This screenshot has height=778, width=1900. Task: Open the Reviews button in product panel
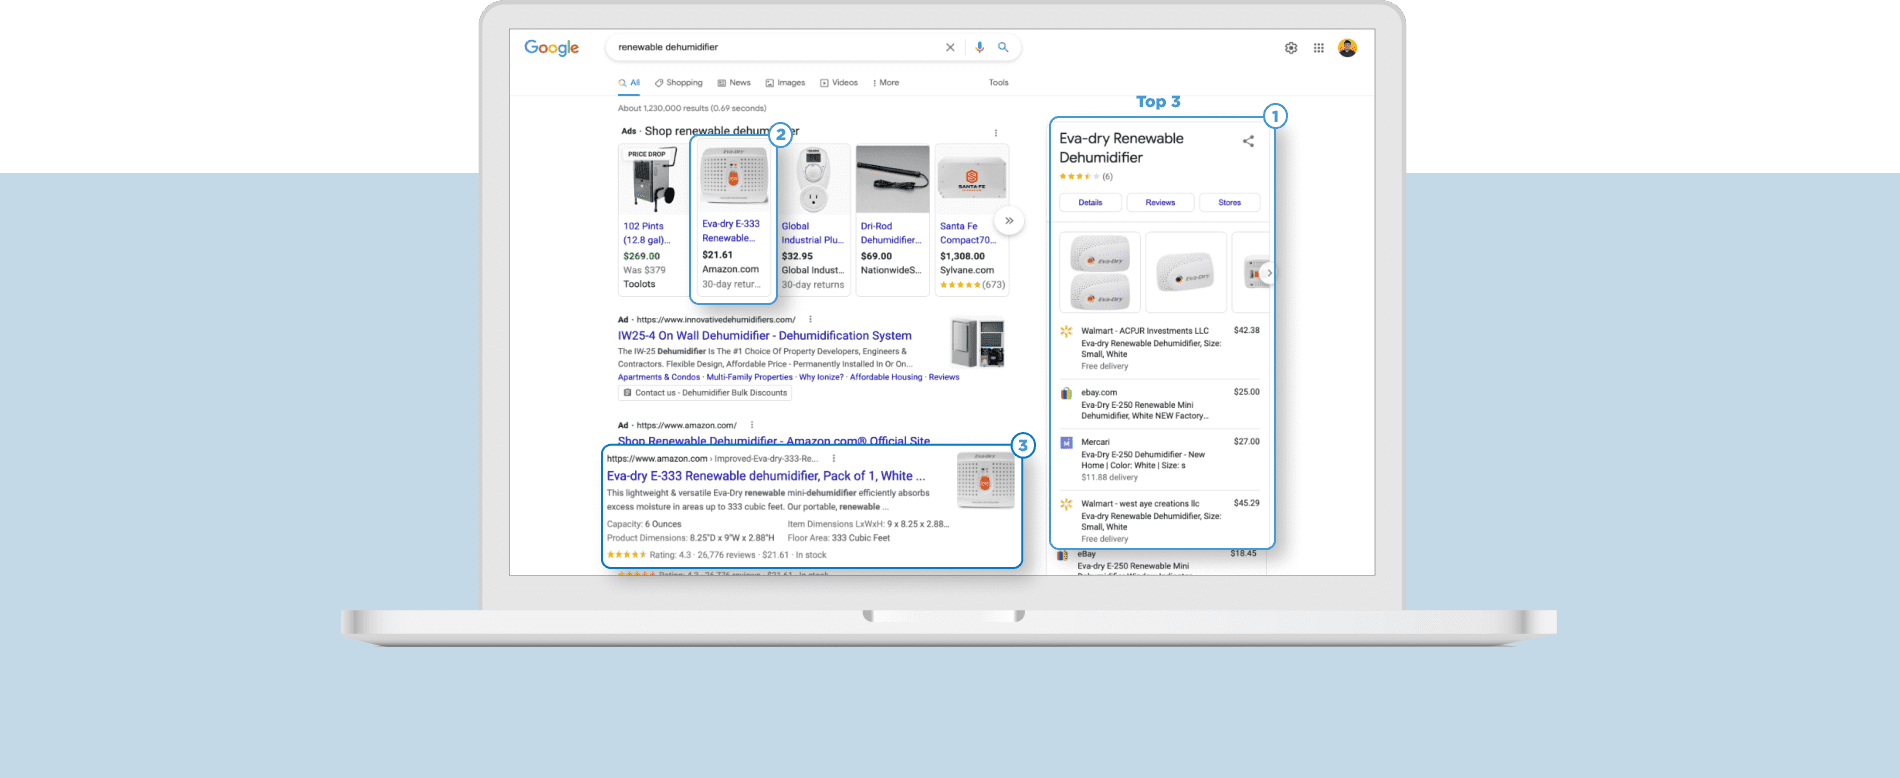coord(1160,202)
